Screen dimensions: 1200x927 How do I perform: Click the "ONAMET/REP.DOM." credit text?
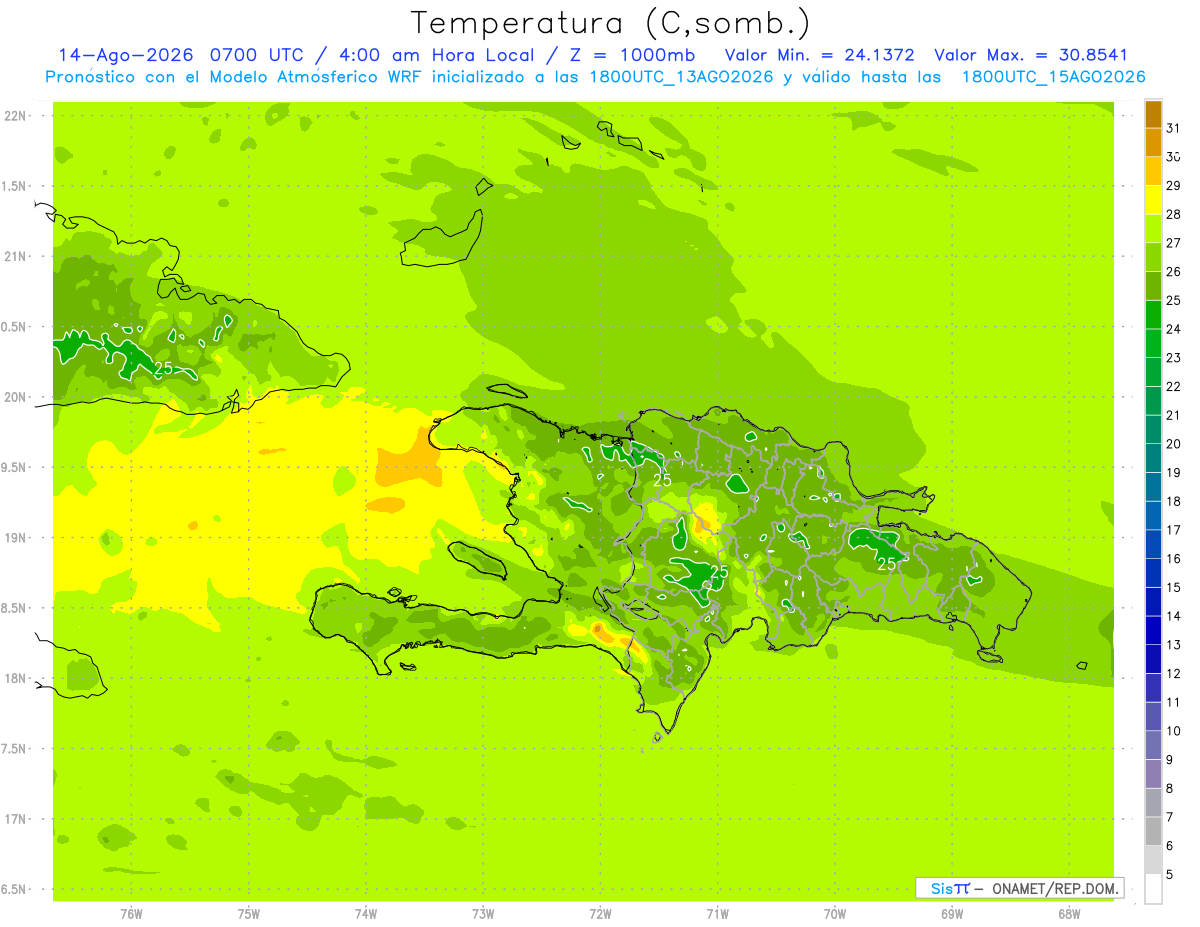pyautogui.click(x=1053, y=888)
